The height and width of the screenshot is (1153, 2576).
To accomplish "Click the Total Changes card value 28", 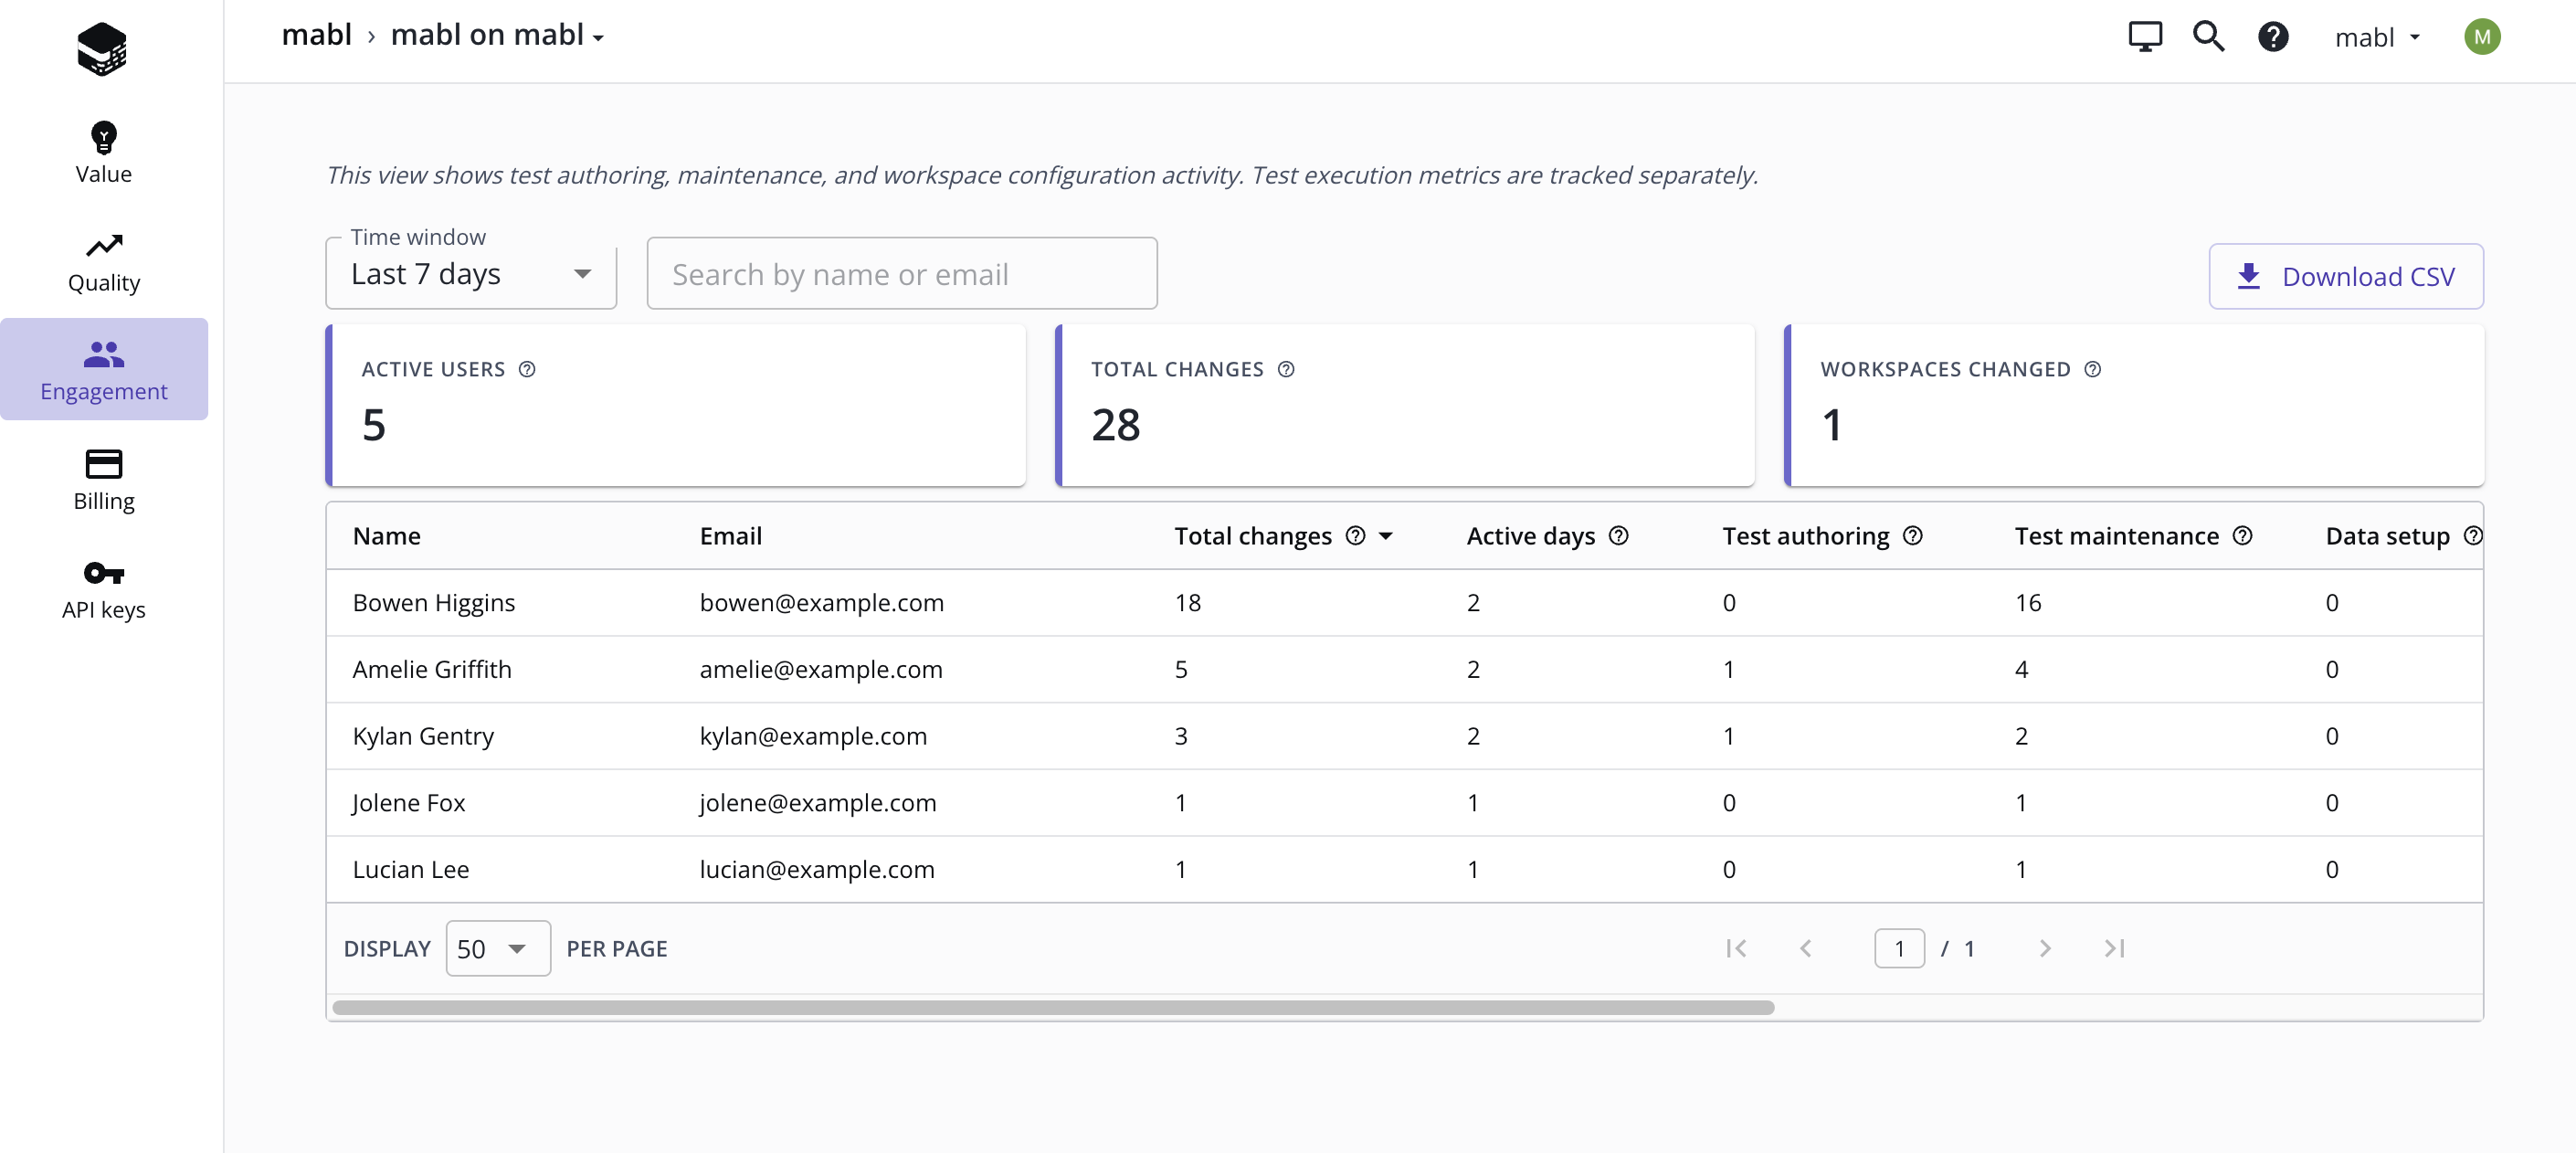I will pyautogui.click(x=1115, y=425).
